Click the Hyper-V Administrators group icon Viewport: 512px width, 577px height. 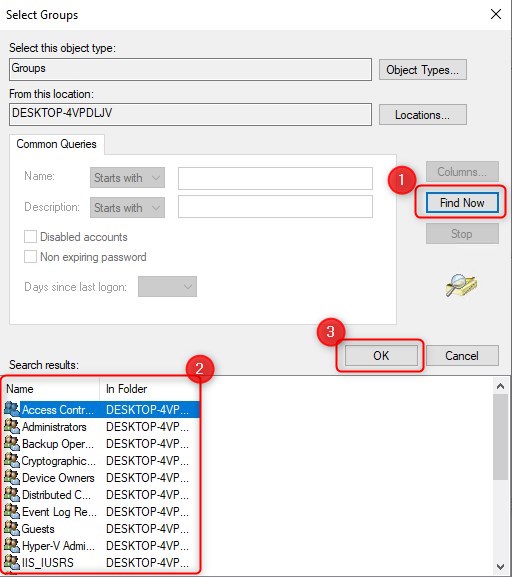tap(12, 545)
